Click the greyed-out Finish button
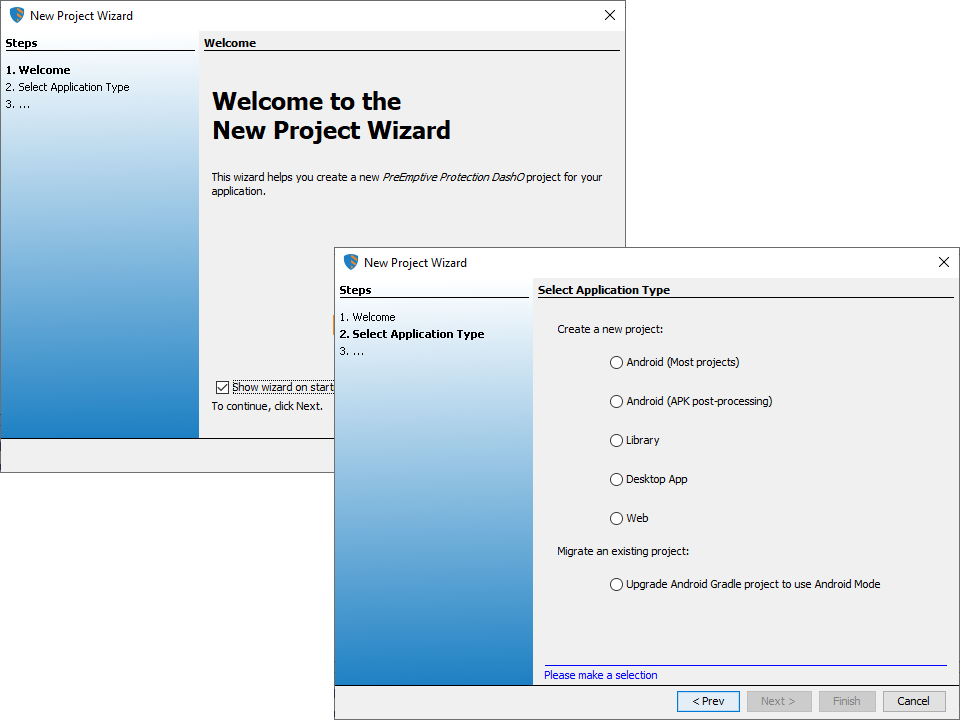The height and width of the screenshot is (720, 960). click(x=847, y=701)
